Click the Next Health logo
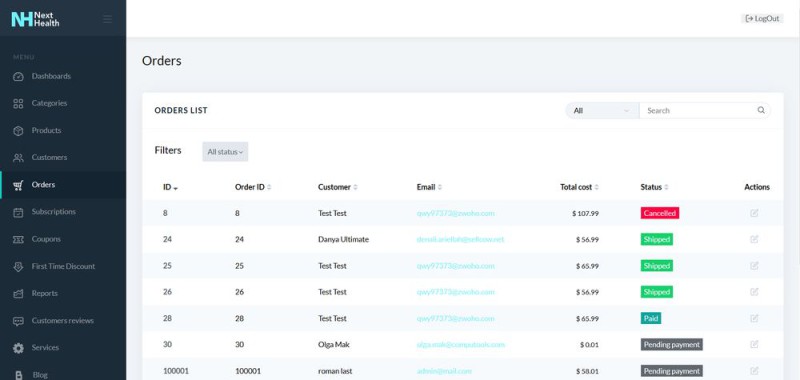800x380 pixels. (35, 19)
